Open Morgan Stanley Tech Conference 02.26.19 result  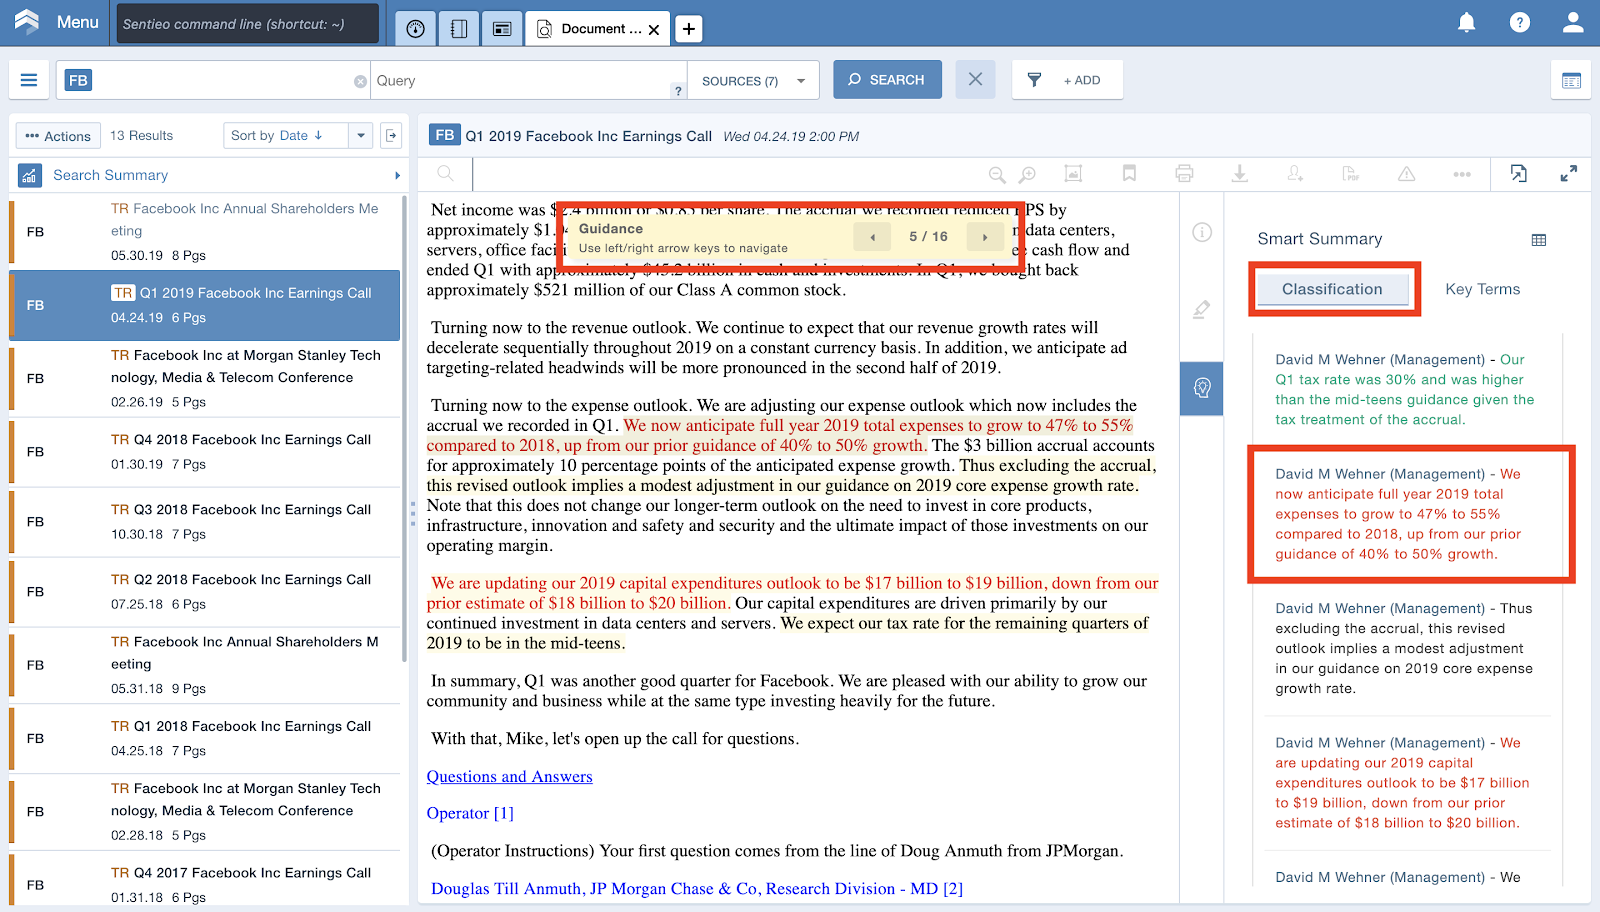205,378
